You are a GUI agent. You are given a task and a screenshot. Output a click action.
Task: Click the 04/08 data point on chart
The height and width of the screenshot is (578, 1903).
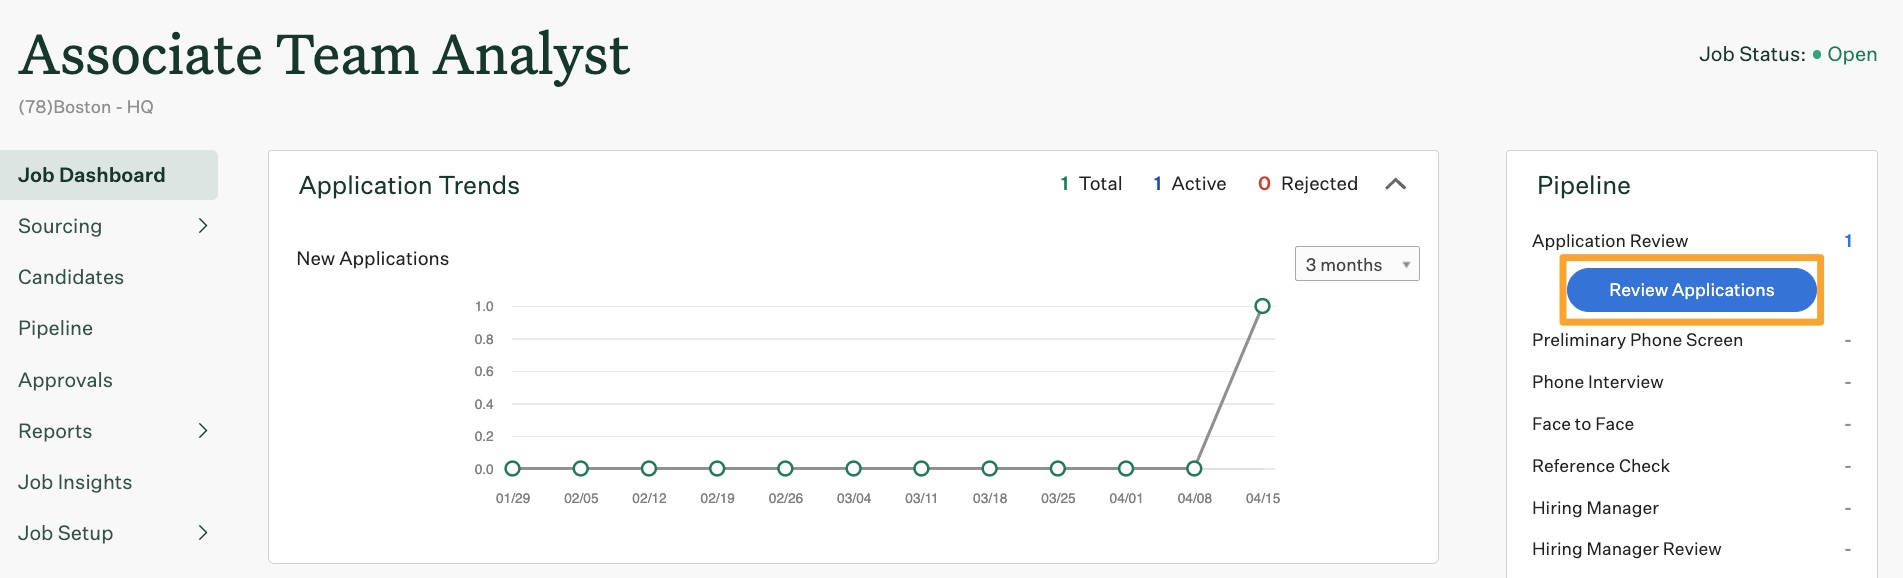point(1194,468)
